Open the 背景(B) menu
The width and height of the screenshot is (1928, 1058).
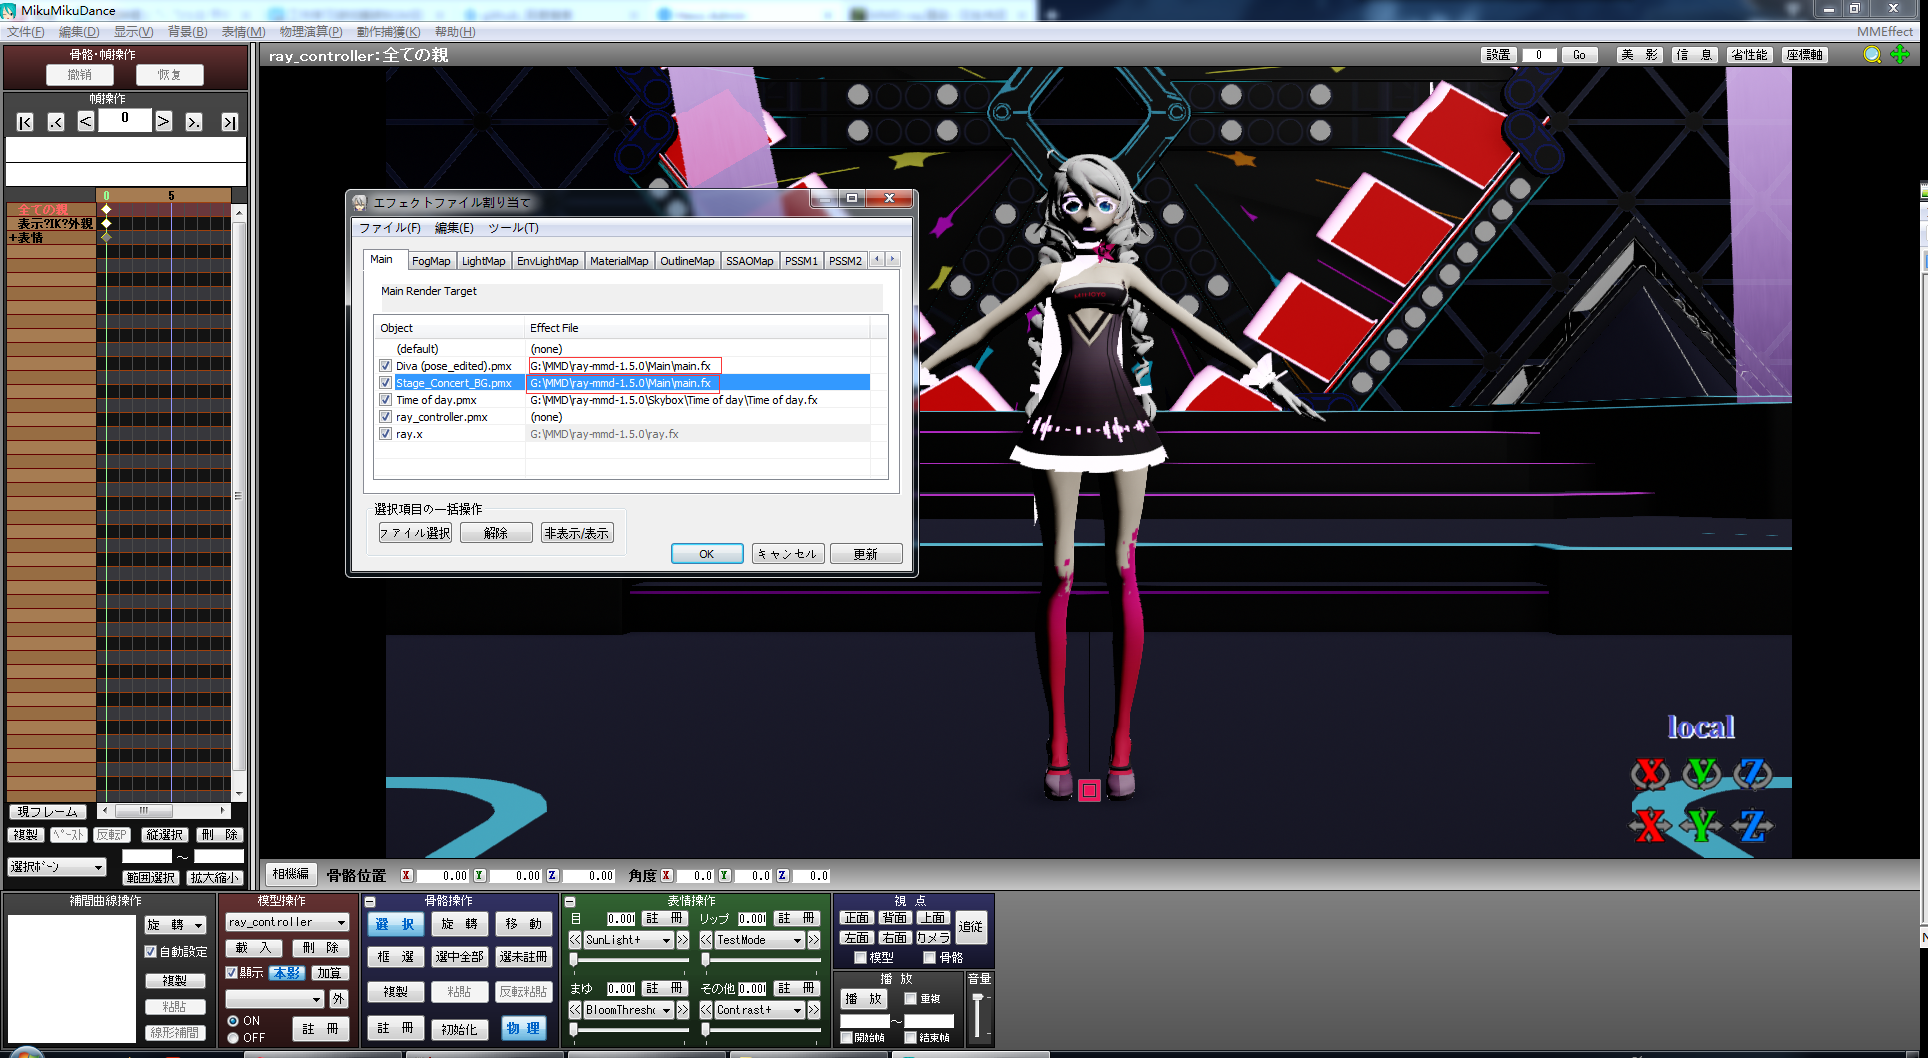[187, 32]
